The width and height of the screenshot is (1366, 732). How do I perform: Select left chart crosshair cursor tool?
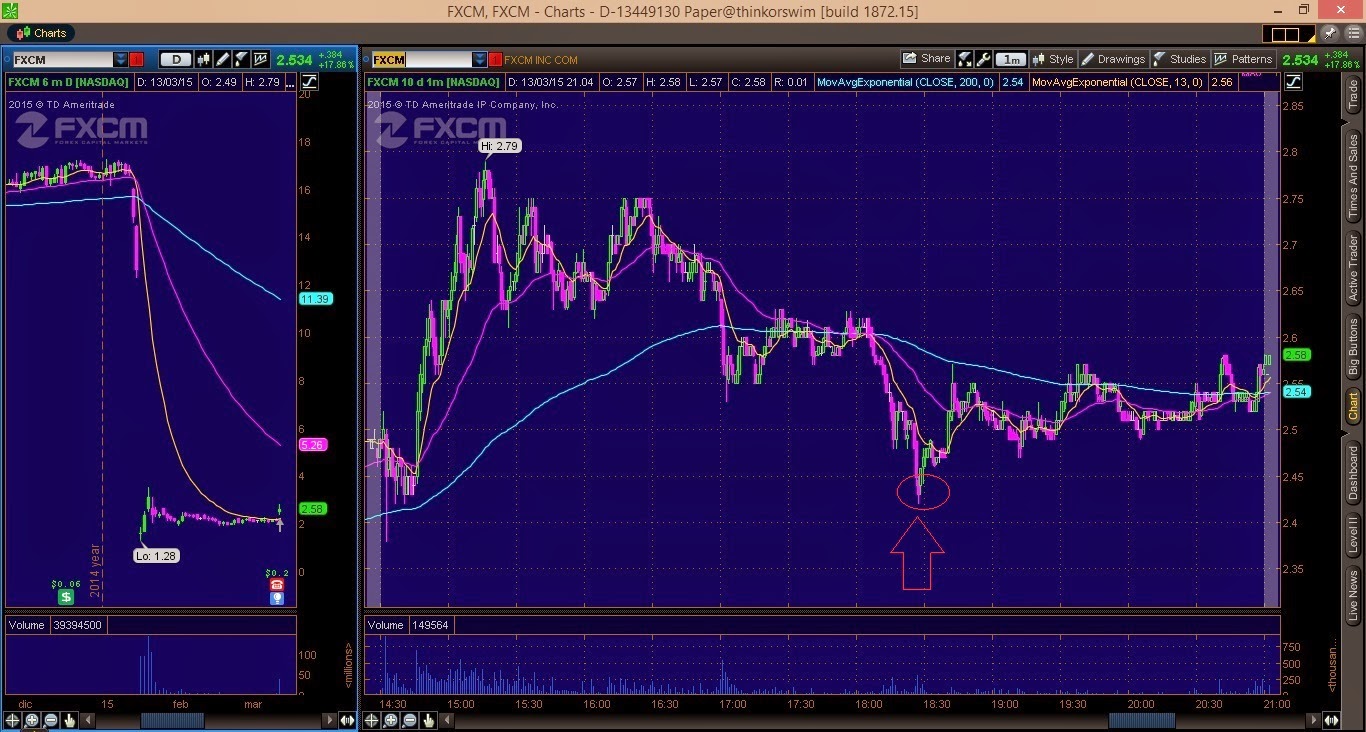tap(12, 720)
